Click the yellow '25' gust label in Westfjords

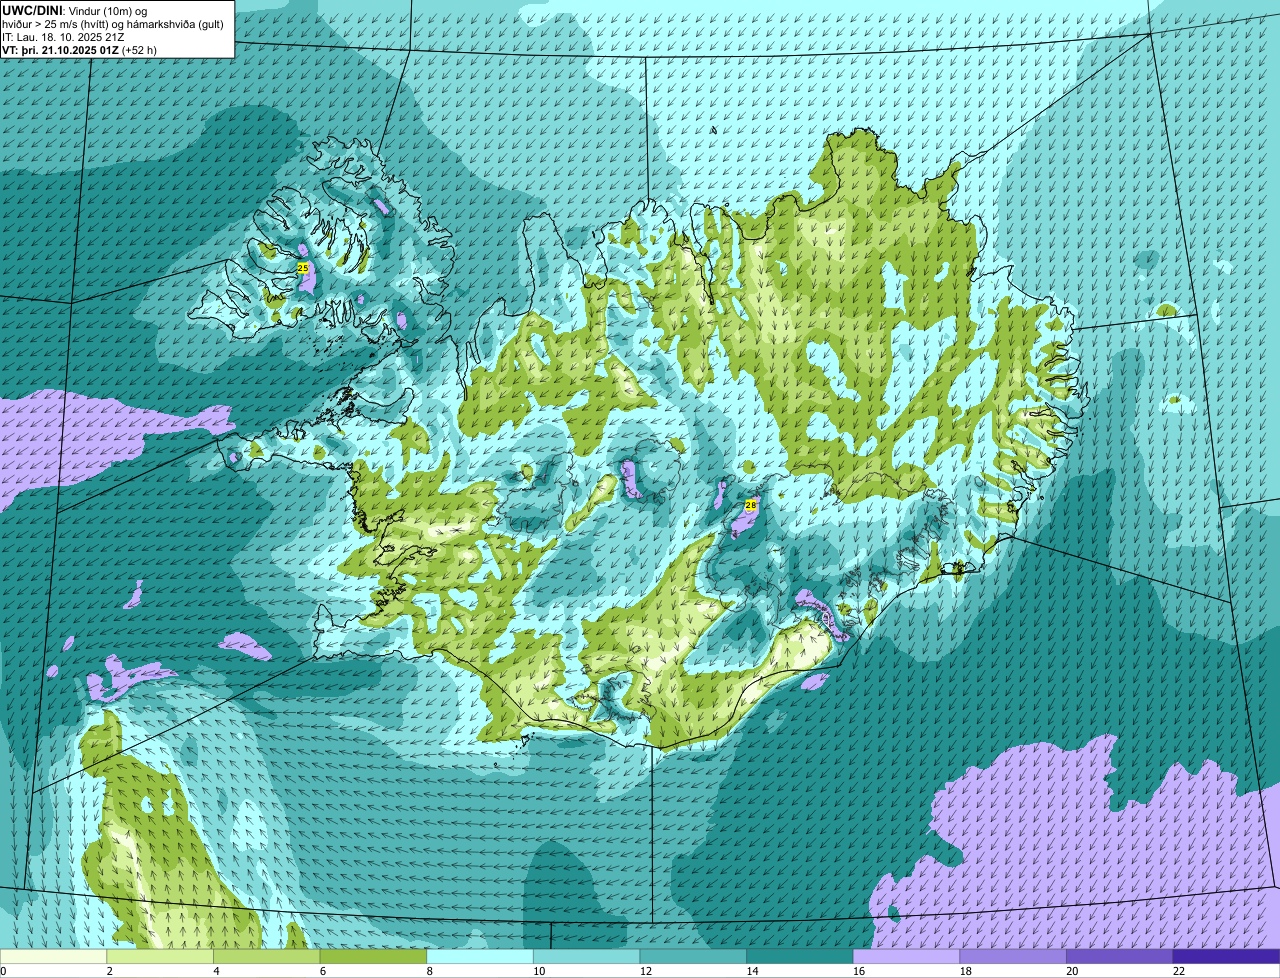[x=303, y=268]
